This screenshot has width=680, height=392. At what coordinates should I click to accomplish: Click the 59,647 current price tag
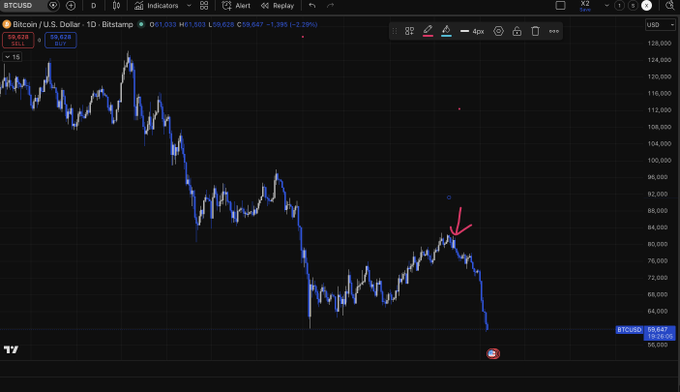(659, 333)
